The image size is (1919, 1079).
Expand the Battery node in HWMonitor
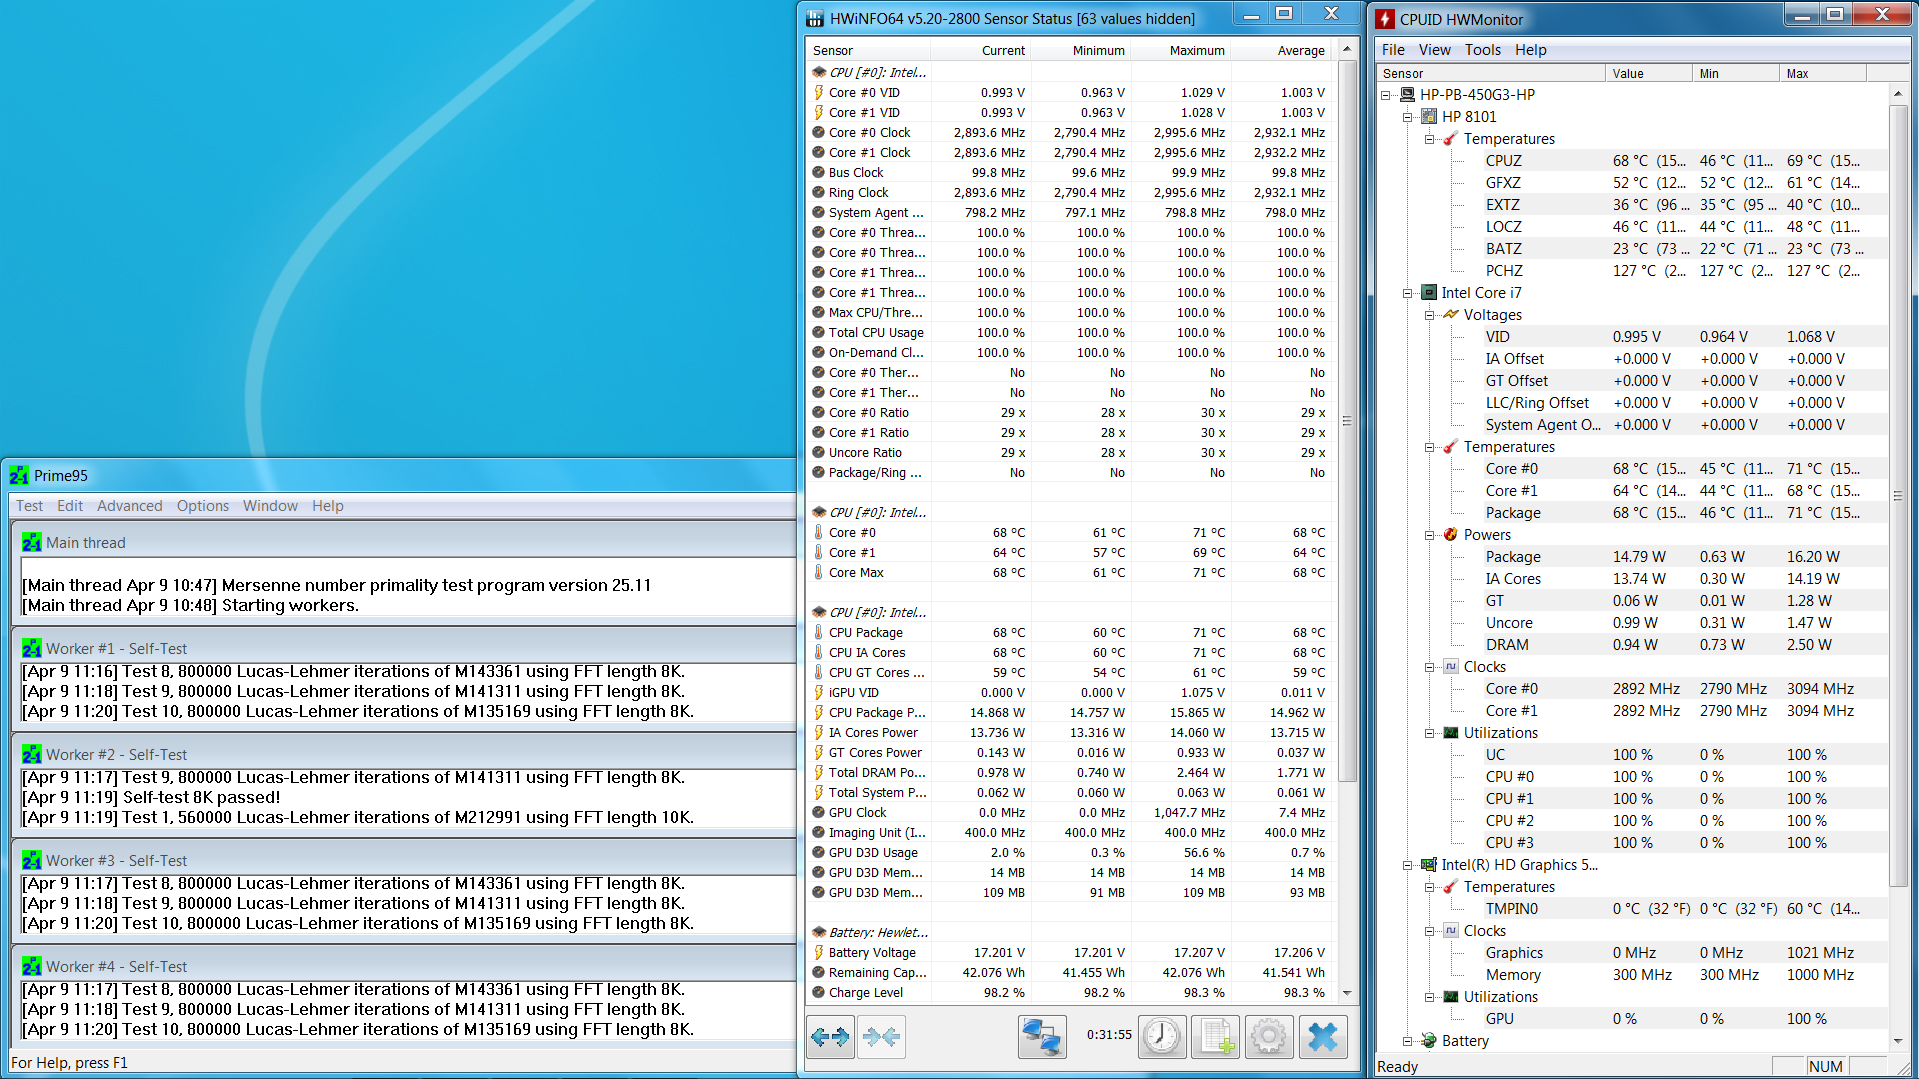(1408, 1041)
